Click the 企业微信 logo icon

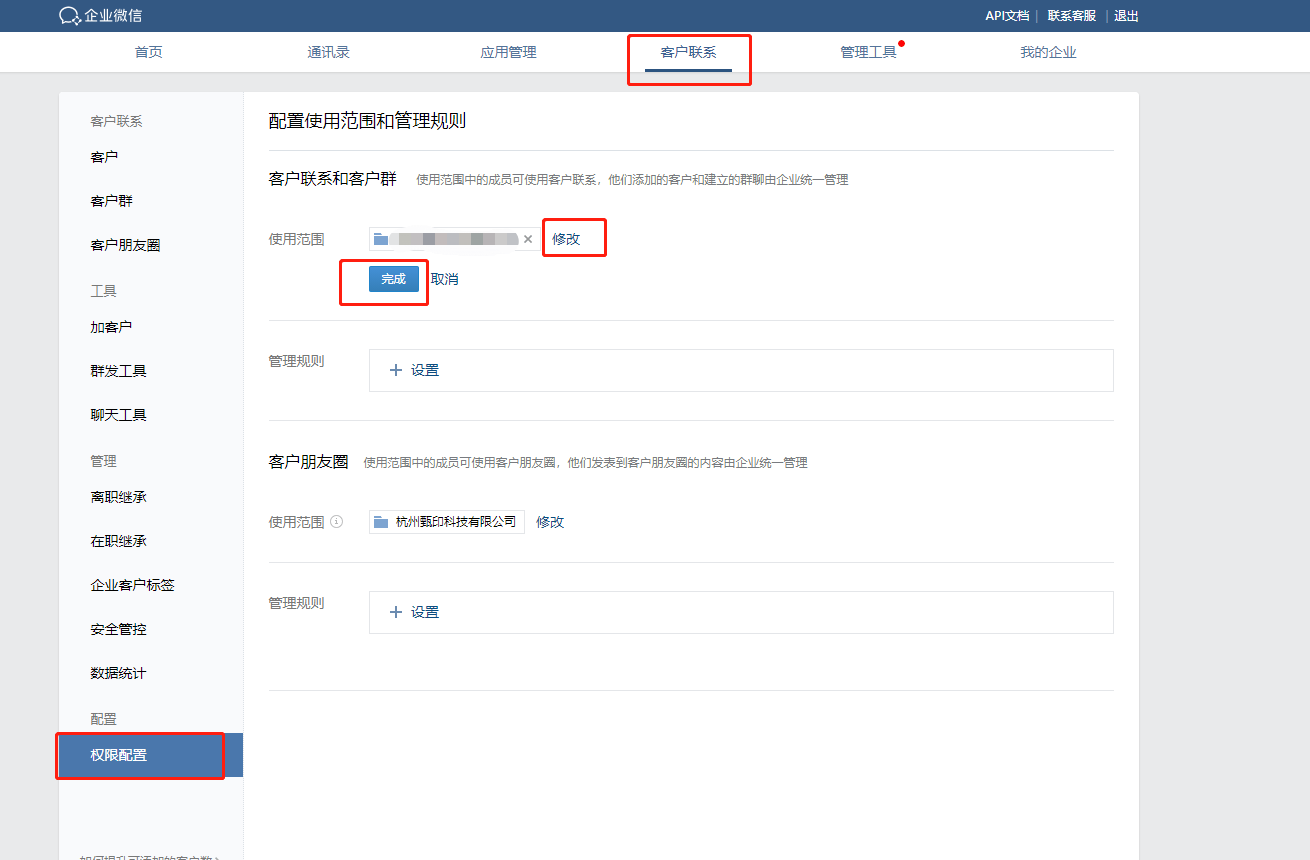click(x=70, y=16)
